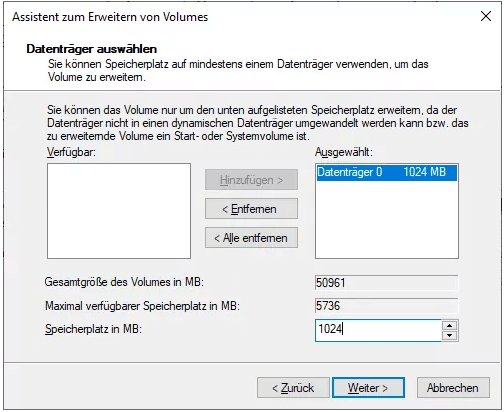Viewport: 504px width, 412px height.
Task: Click the Gesamtgröße des Volumes value 50961
Action: 387,283
